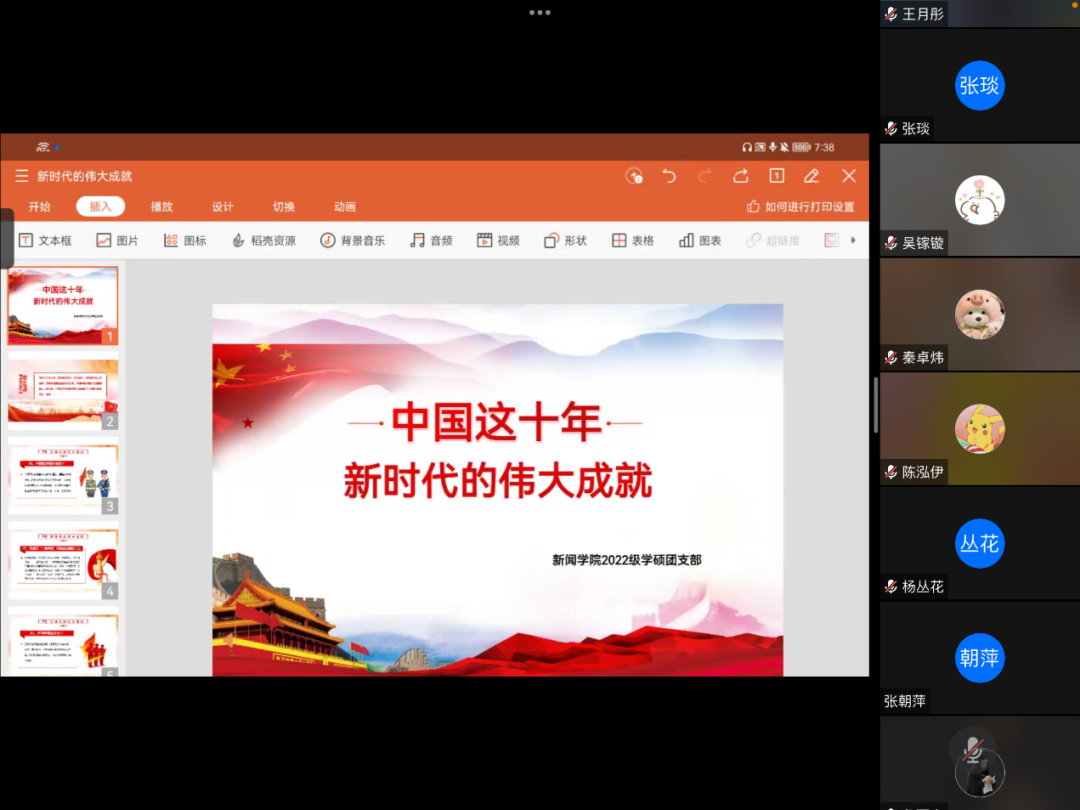This screenshot has width=1080, height=810.
Task: Click 张朝萍 blue avatar labeled 朝萍
Action: [x=979, y=658]
